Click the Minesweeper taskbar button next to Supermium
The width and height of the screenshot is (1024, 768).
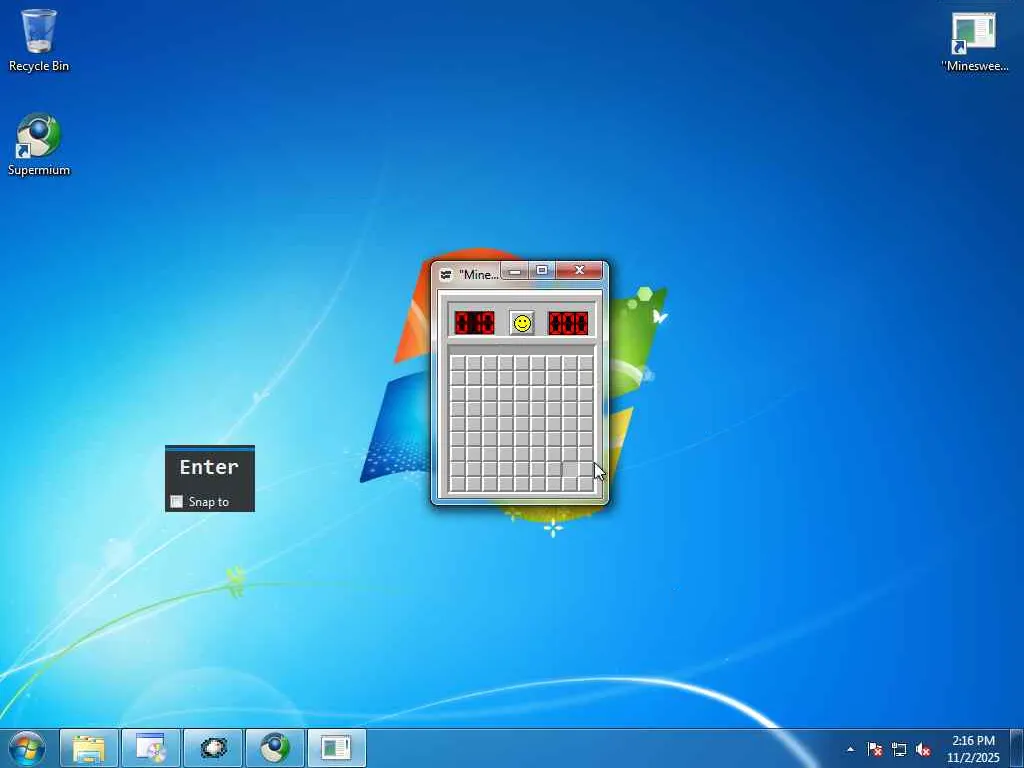(337, 748)
